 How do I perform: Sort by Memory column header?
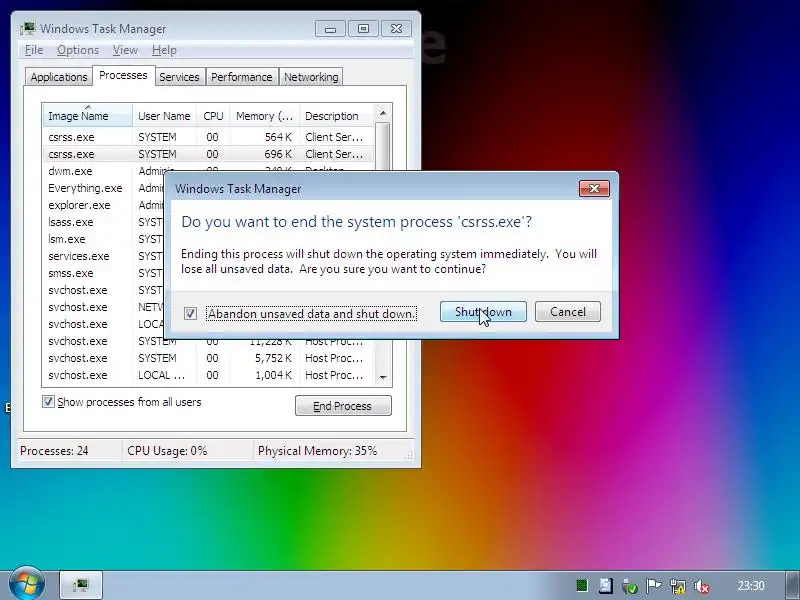[264, 116]
